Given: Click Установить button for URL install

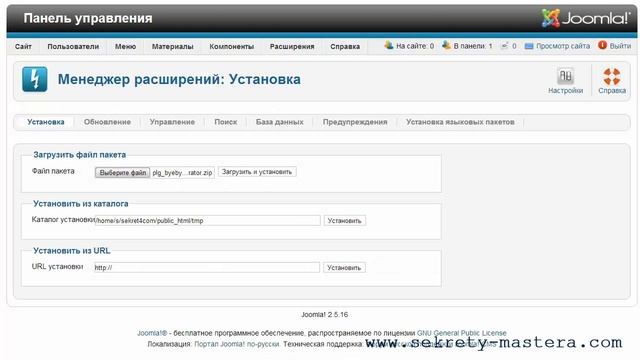Looking at the screenshot, I should coord(344,268).
